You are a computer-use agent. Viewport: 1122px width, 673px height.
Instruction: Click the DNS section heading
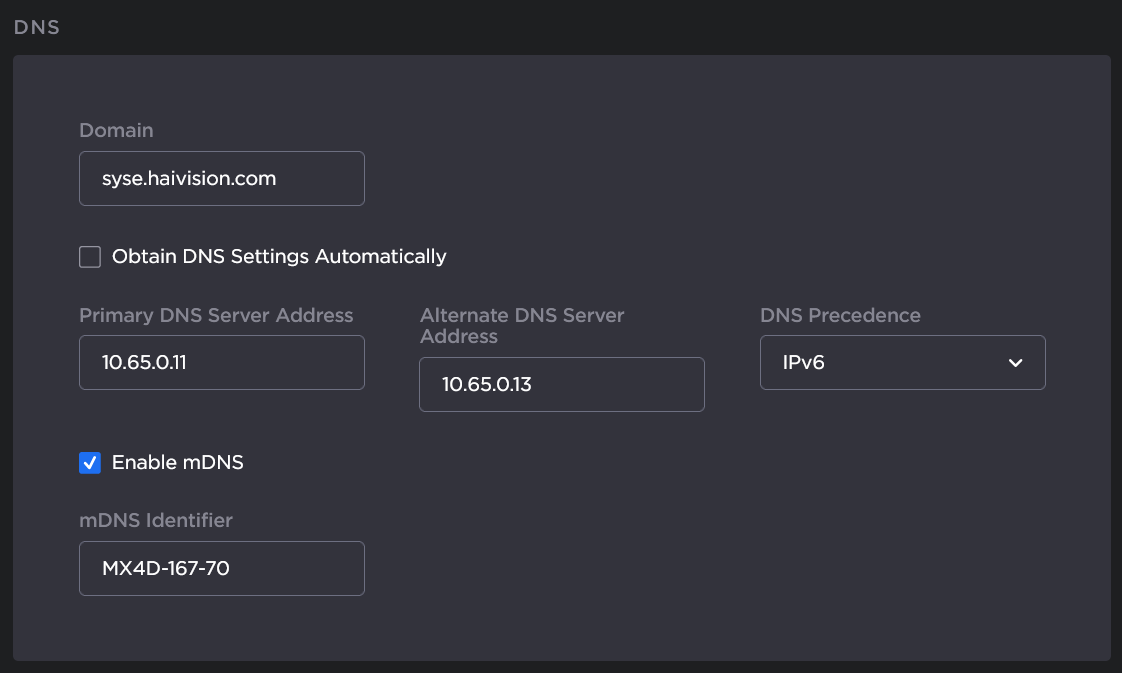click(x=37, y=28)
